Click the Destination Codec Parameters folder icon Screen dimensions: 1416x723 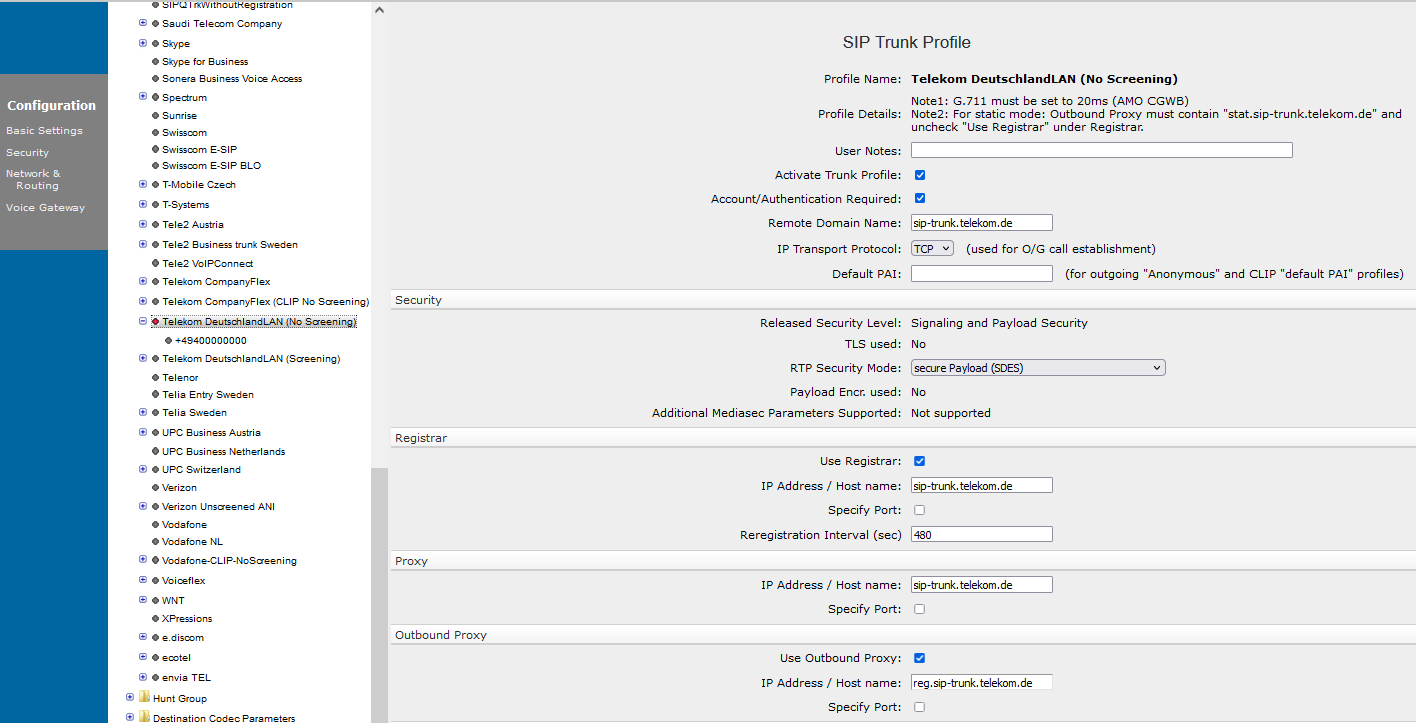(144, 717)
